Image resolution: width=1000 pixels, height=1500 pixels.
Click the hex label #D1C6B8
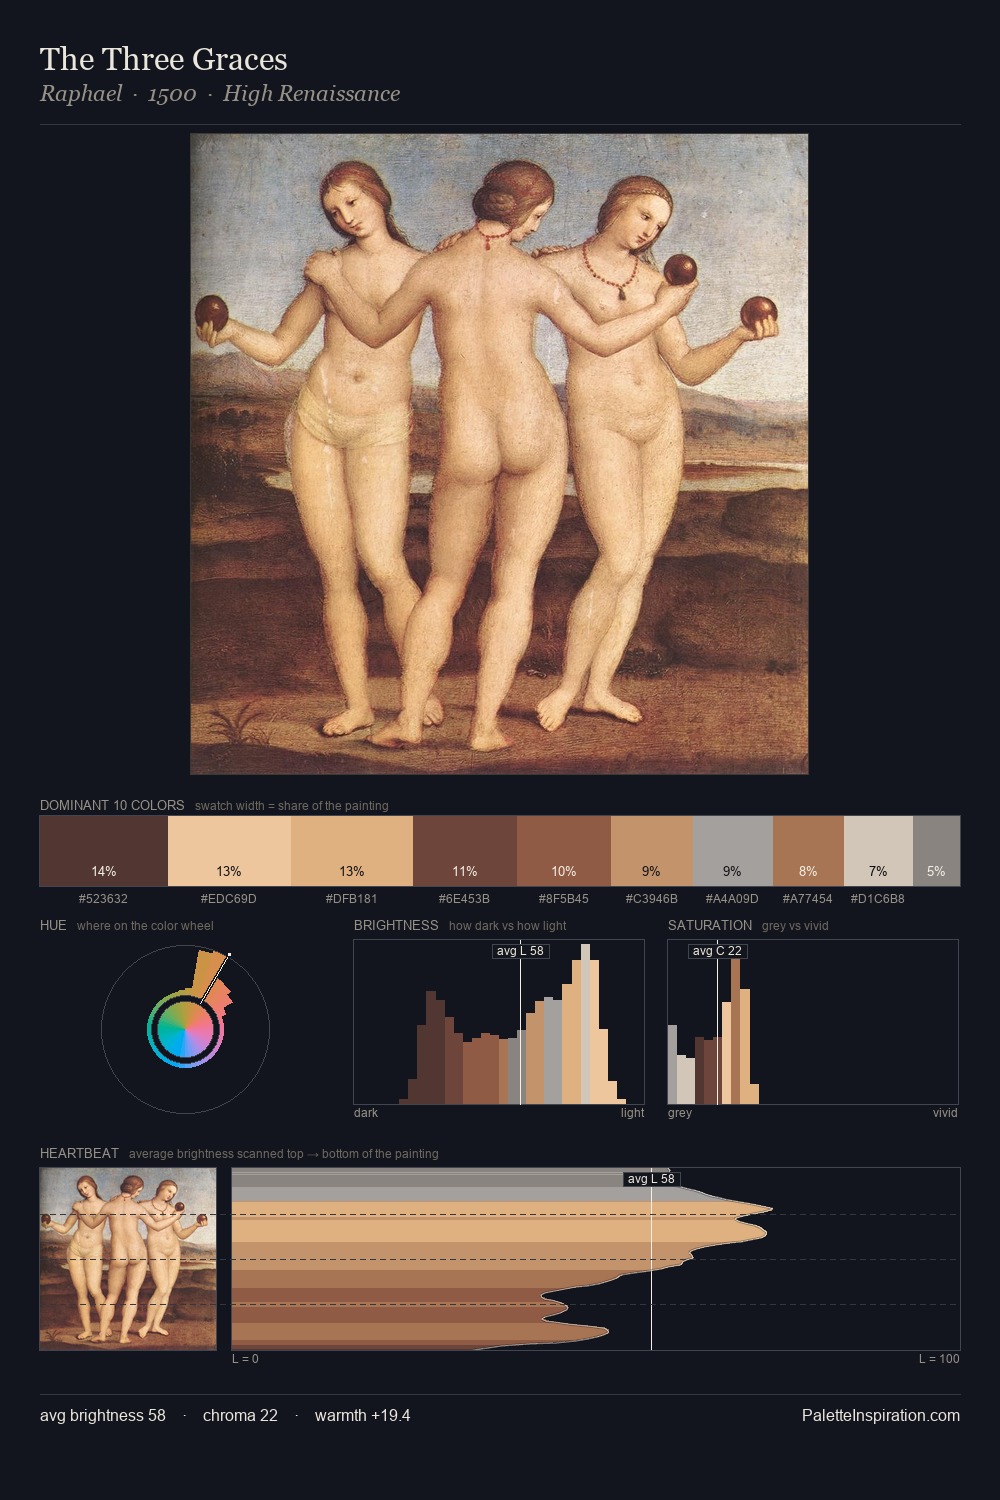point(878,898)
